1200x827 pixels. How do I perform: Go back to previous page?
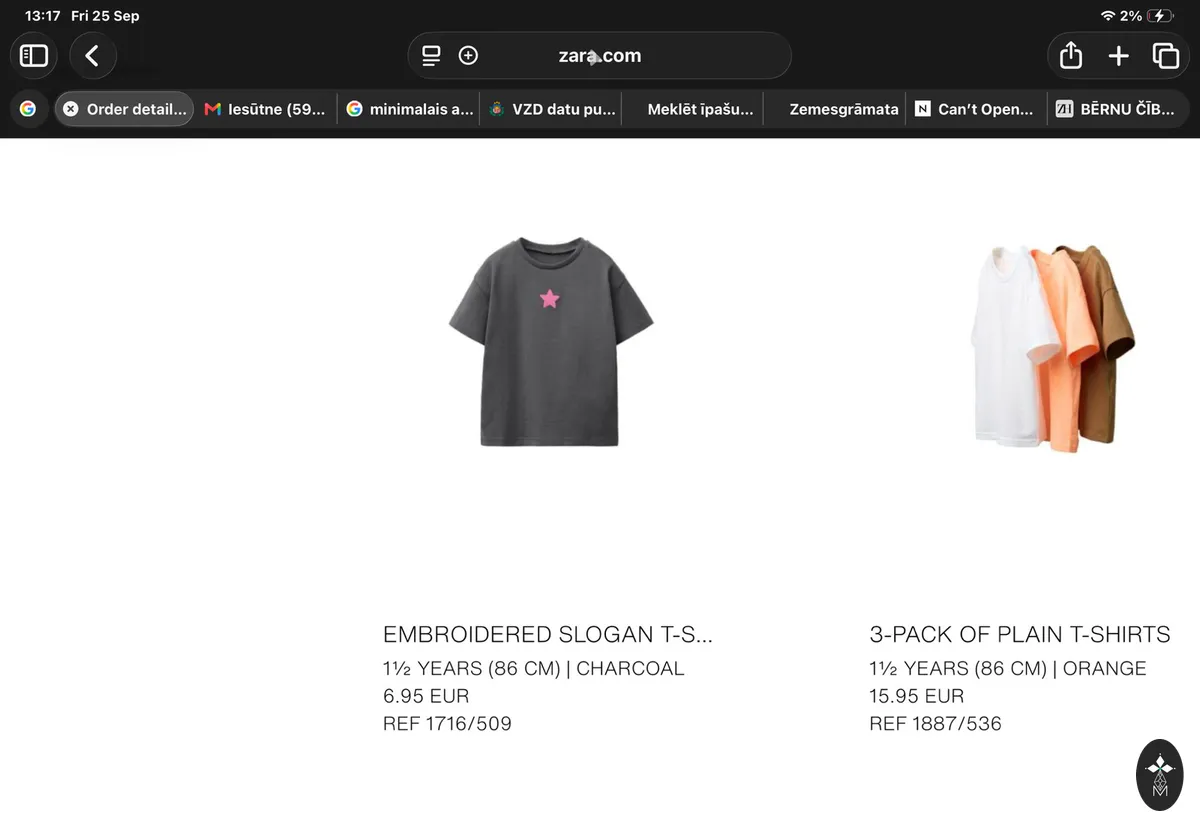click(x=92, y=56)
